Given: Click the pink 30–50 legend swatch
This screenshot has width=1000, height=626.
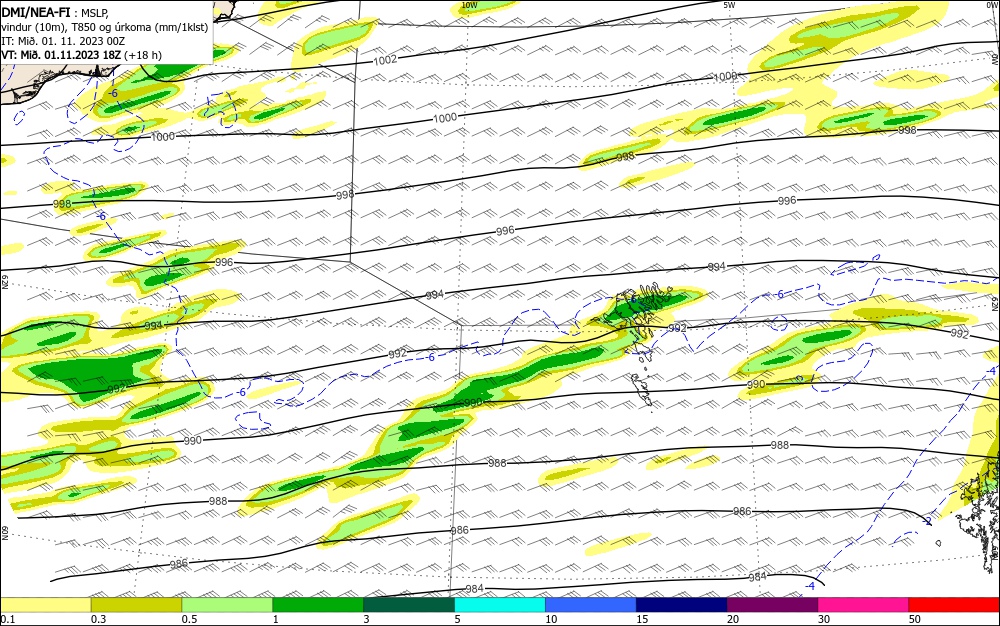Looking at the screenshot, I should pyautogui.click(x=864, y=605).
